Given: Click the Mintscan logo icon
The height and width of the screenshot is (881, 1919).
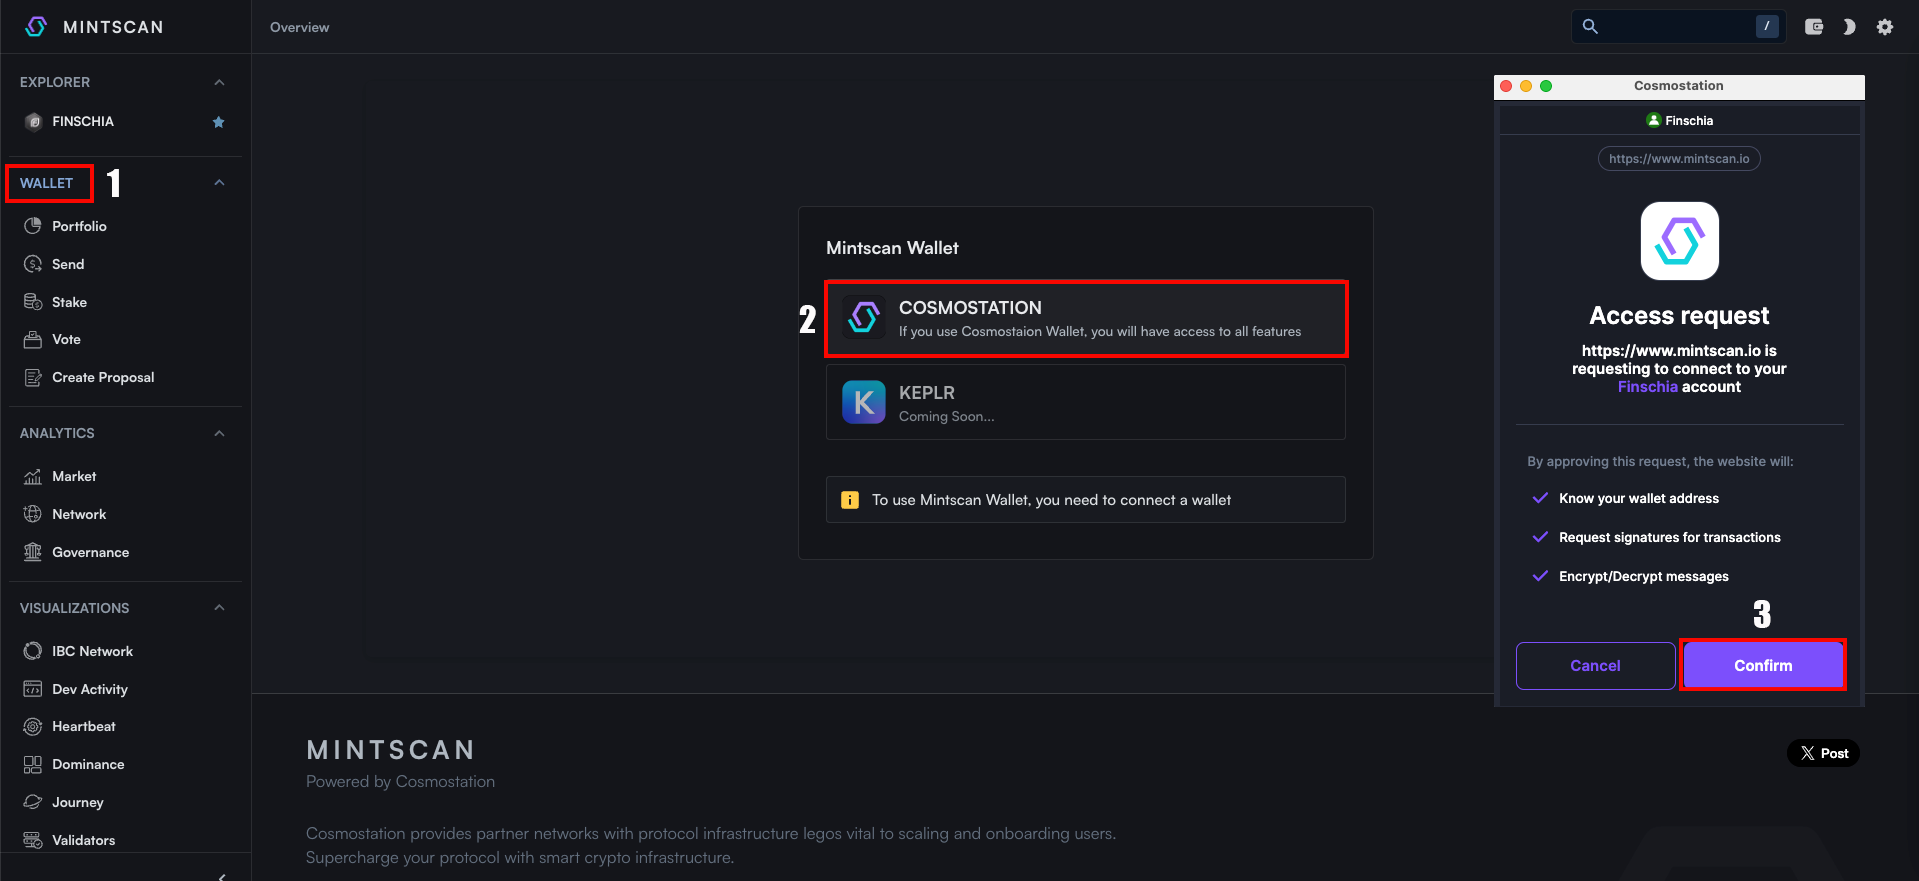Looking at the screenshot, I should coord(36,27).
